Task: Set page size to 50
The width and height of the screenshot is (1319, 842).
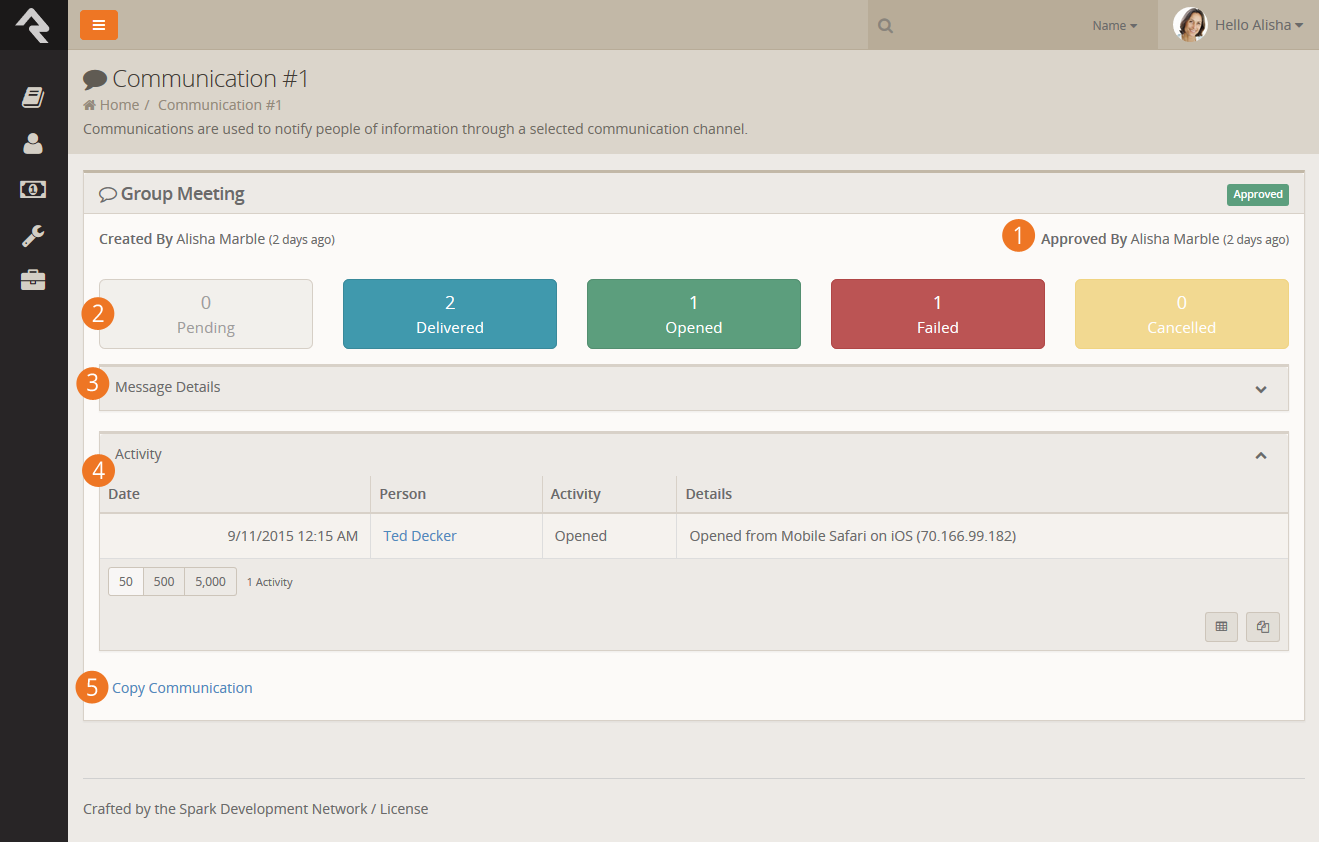Action: point(126,582)
